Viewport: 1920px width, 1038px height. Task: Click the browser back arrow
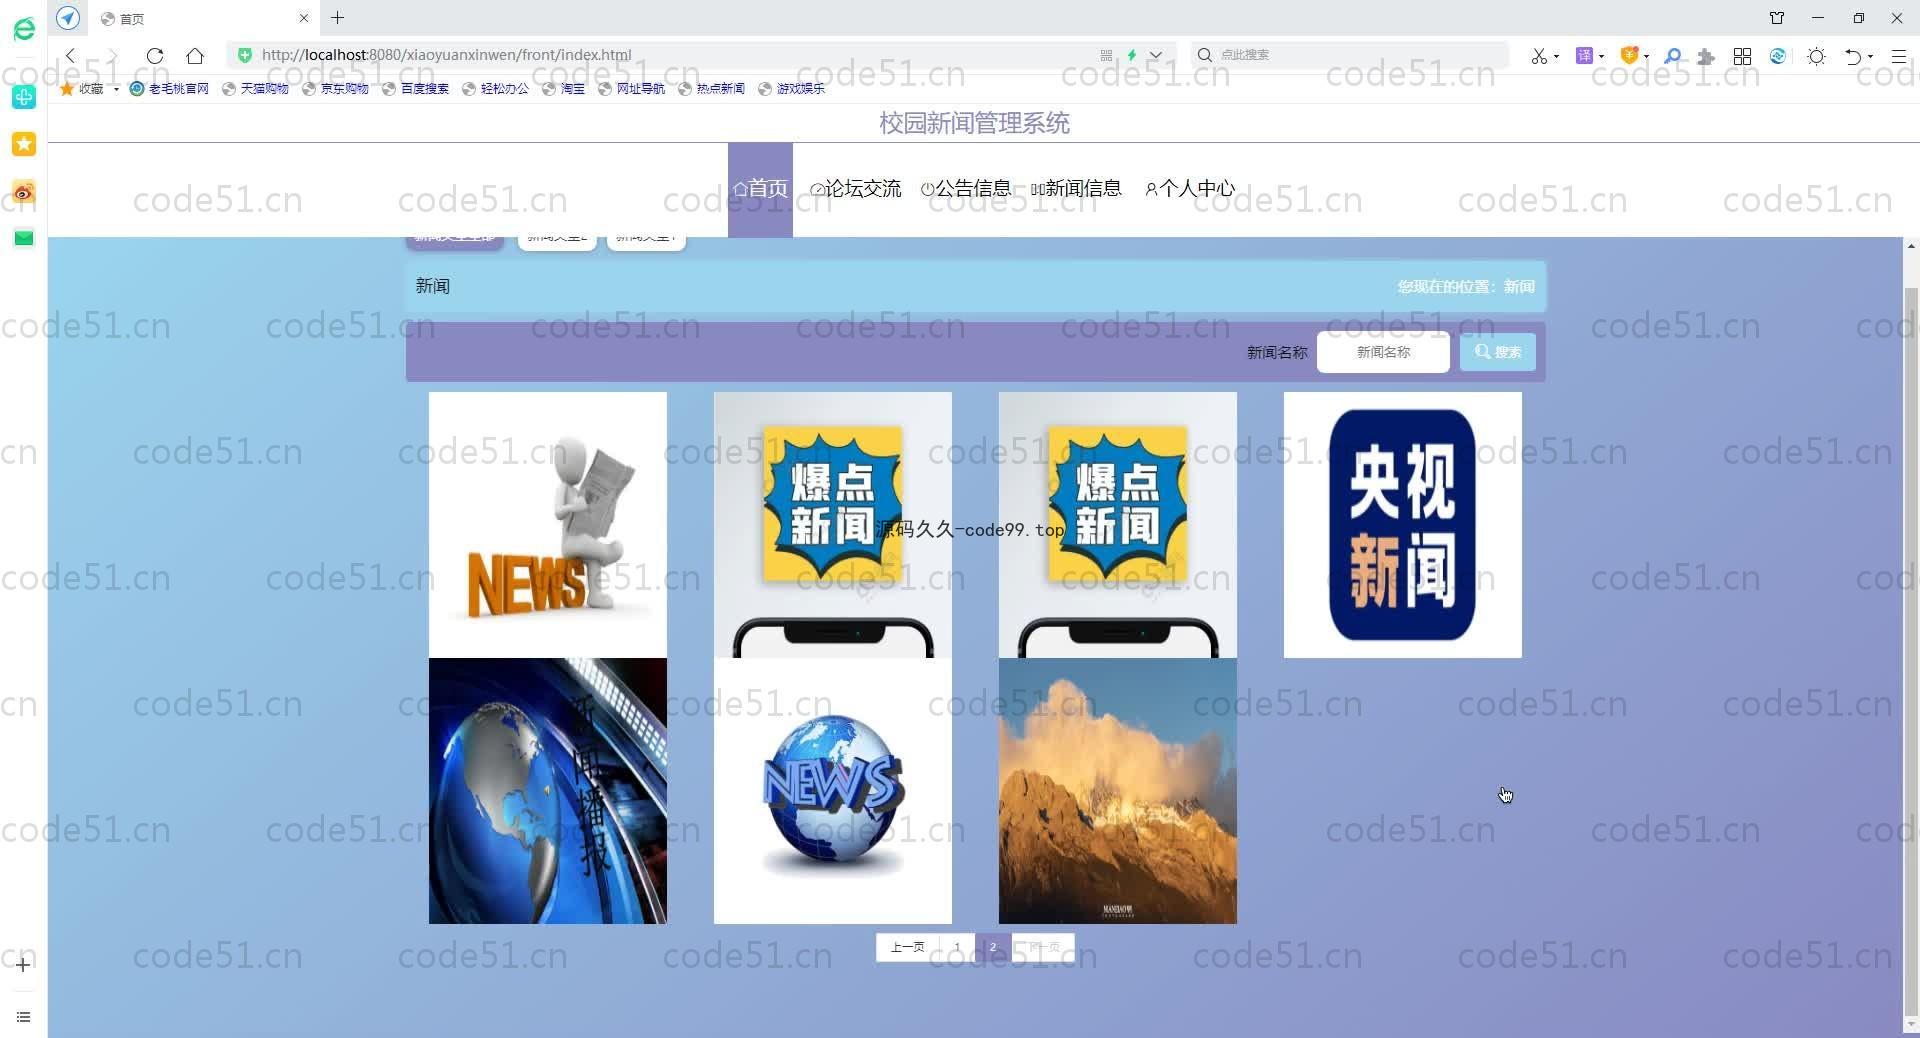point(70,55)
